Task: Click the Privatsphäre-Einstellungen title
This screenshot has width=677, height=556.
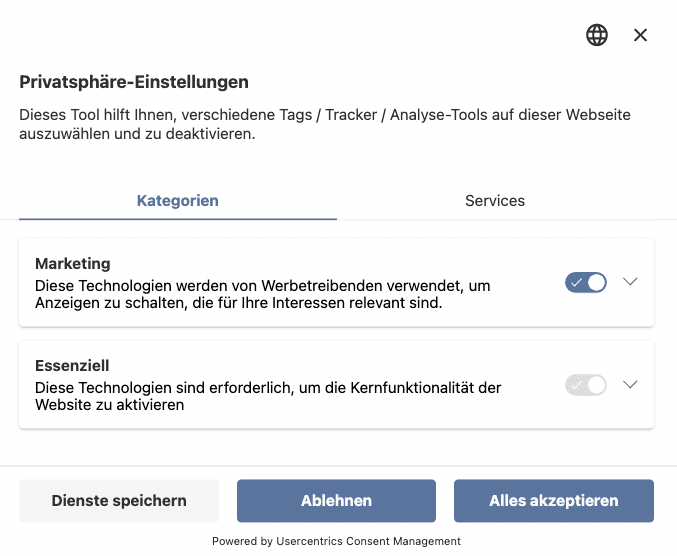Action: [x=134, y=82]
